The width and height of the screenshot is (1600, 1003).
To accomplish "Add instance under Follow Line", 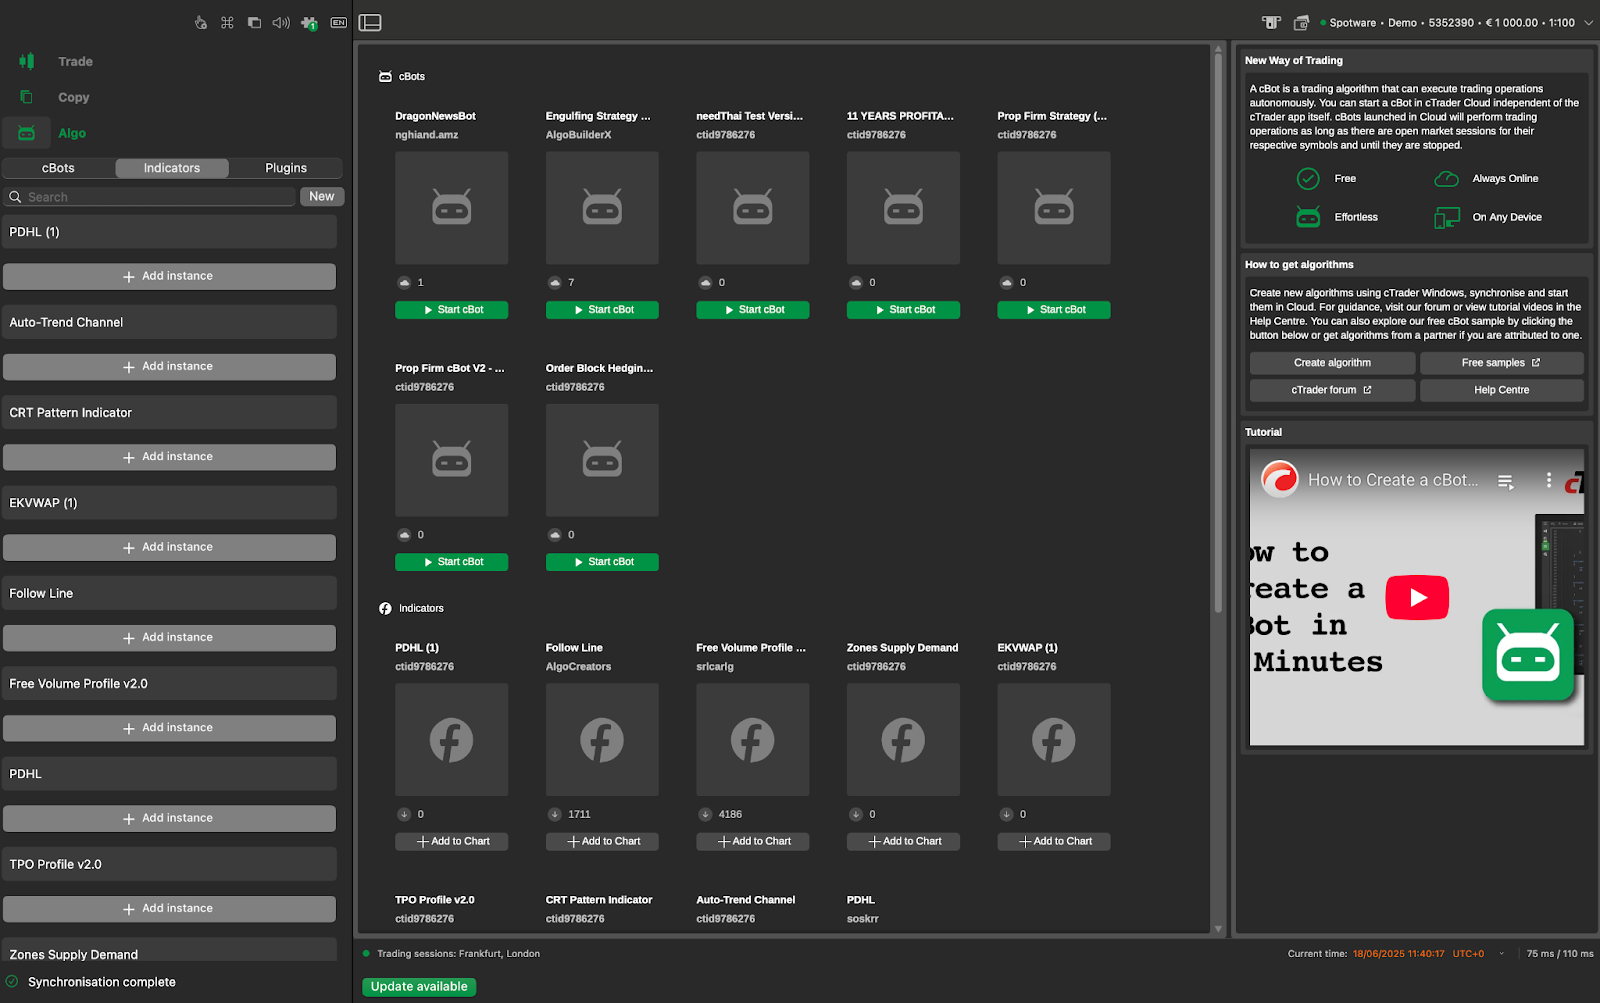I will [169, 638].
